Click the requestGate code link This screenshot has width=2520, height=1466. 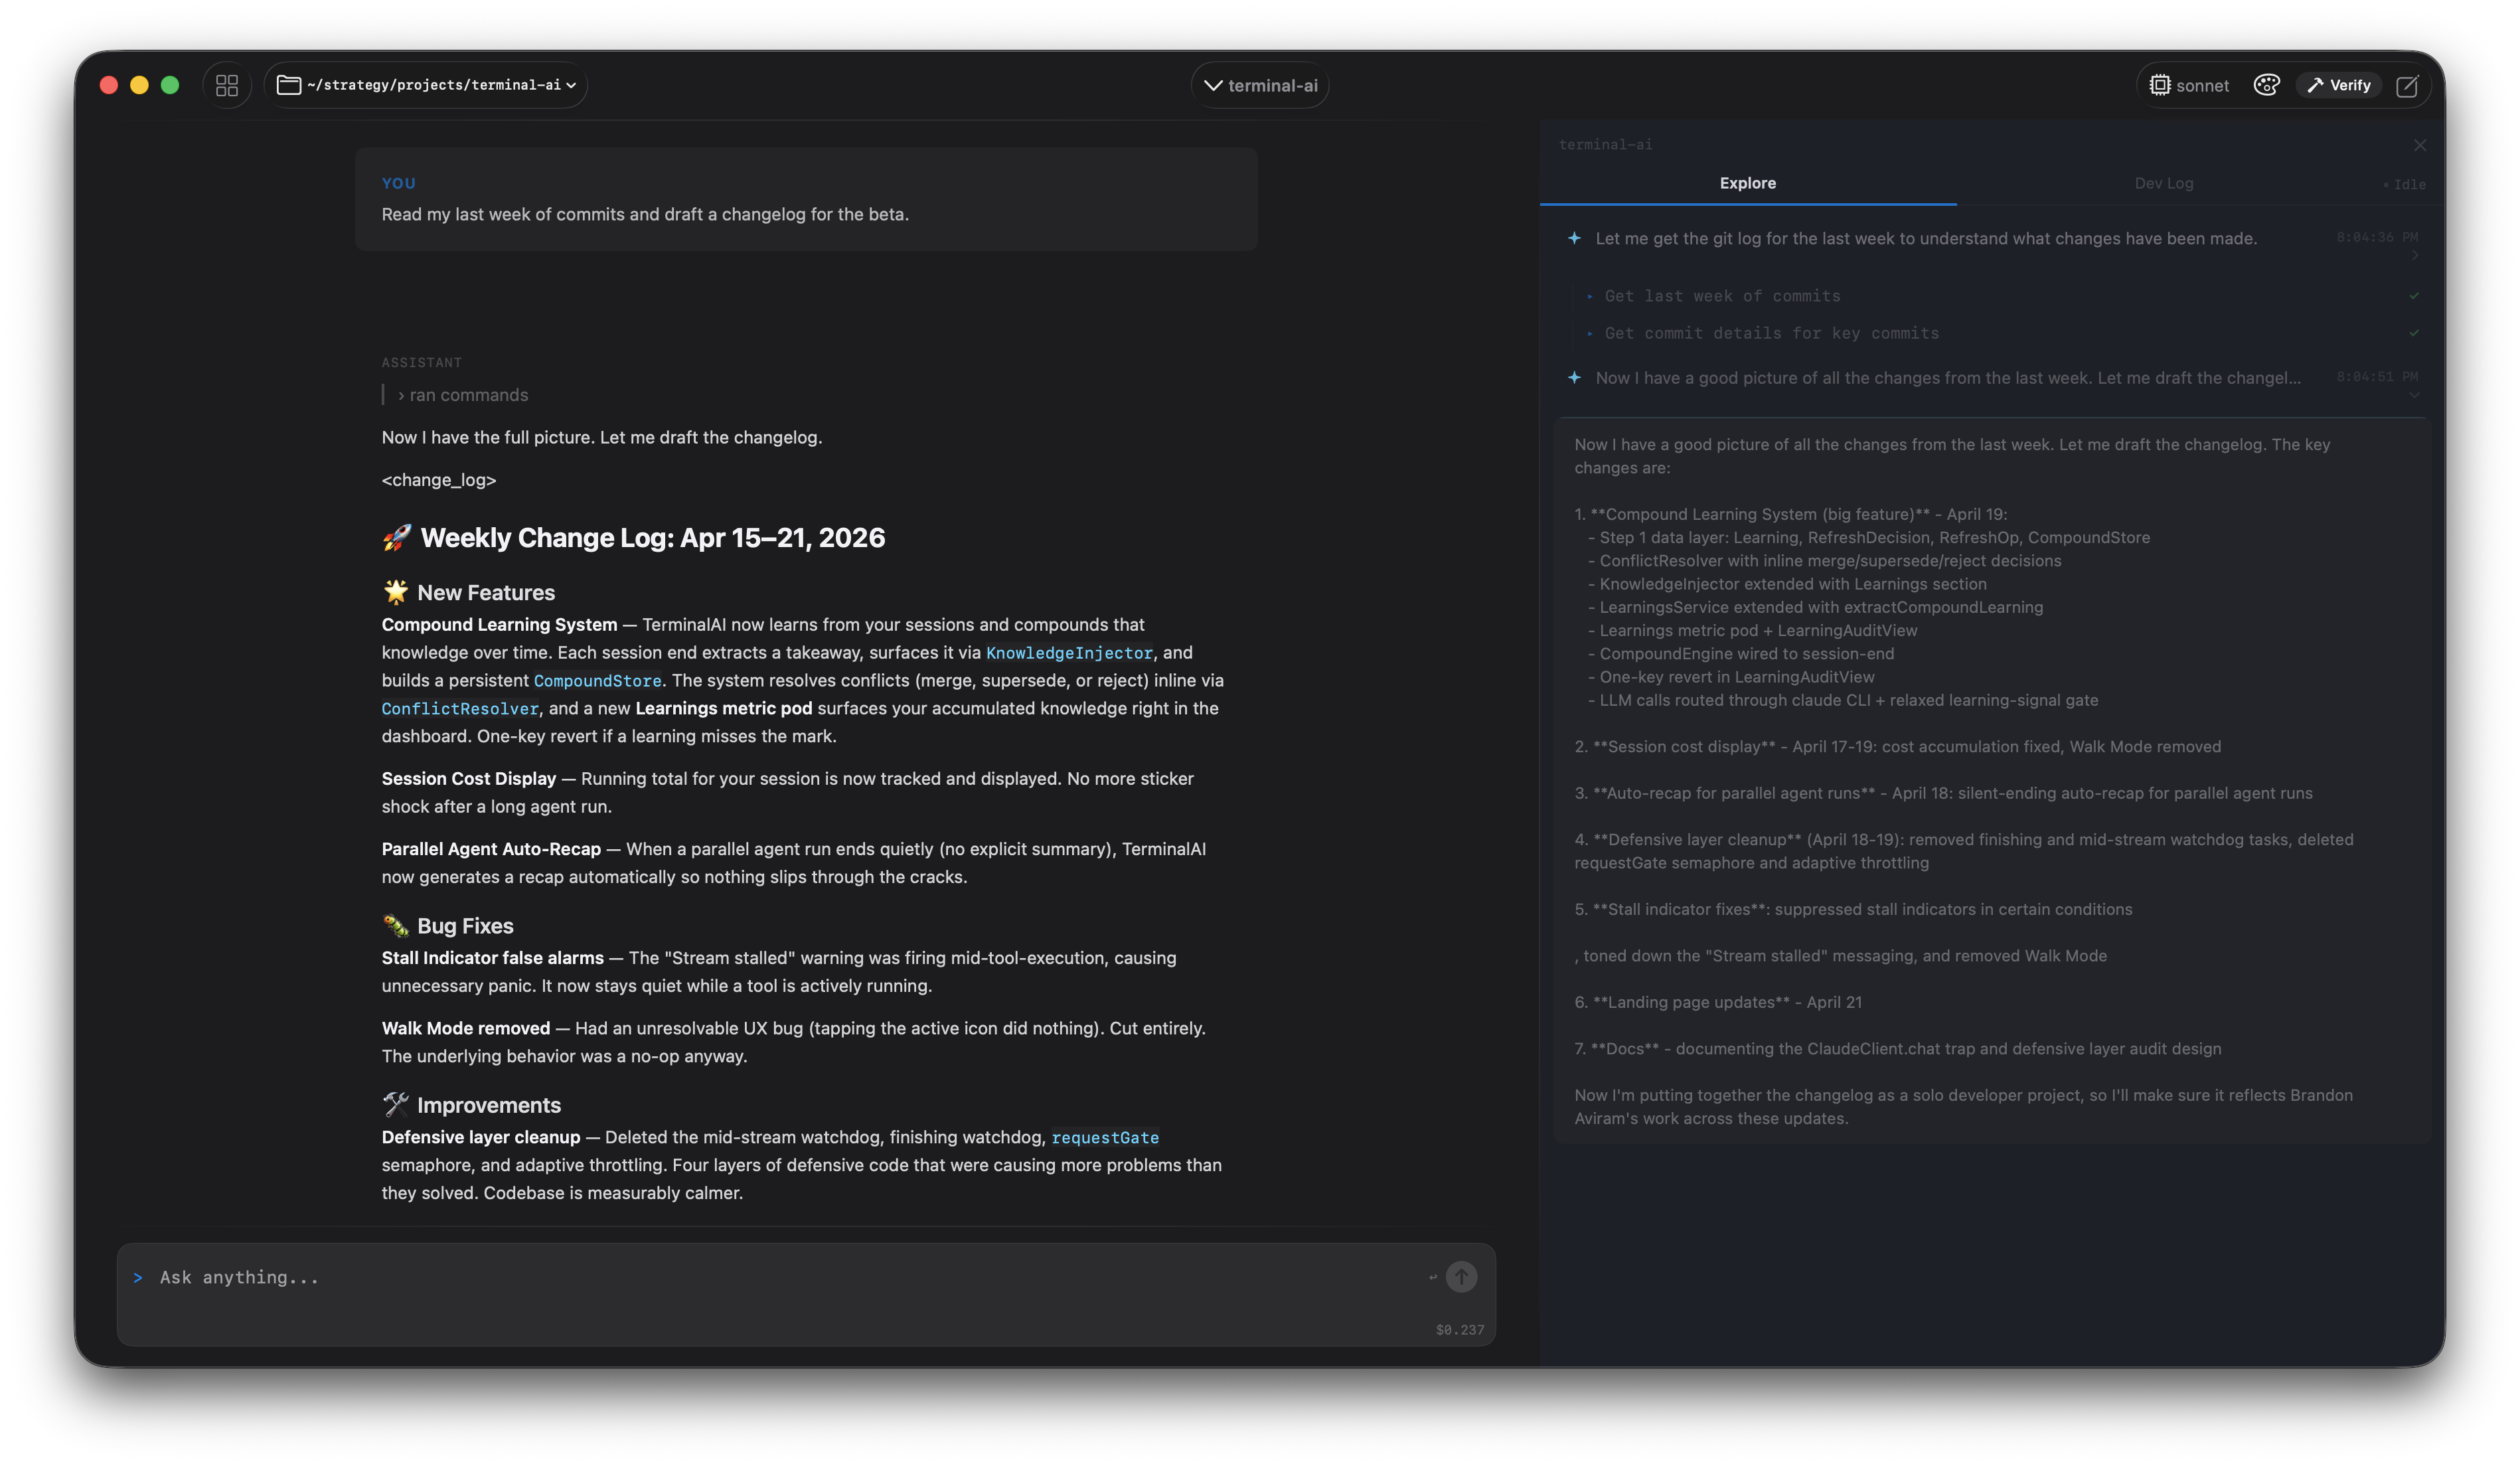click(1105, 1138)
